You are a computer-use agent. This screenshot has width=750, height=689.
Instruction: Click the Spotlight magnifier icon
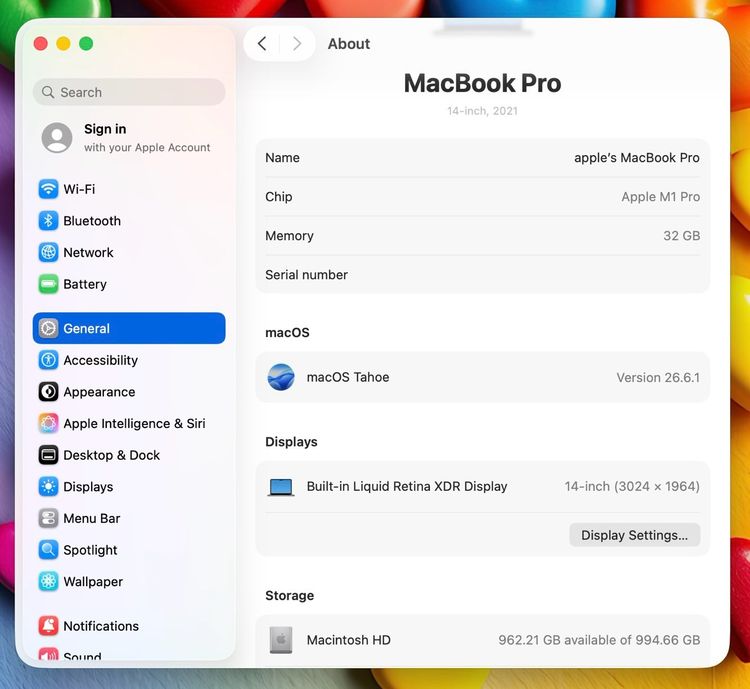[48, 550]
